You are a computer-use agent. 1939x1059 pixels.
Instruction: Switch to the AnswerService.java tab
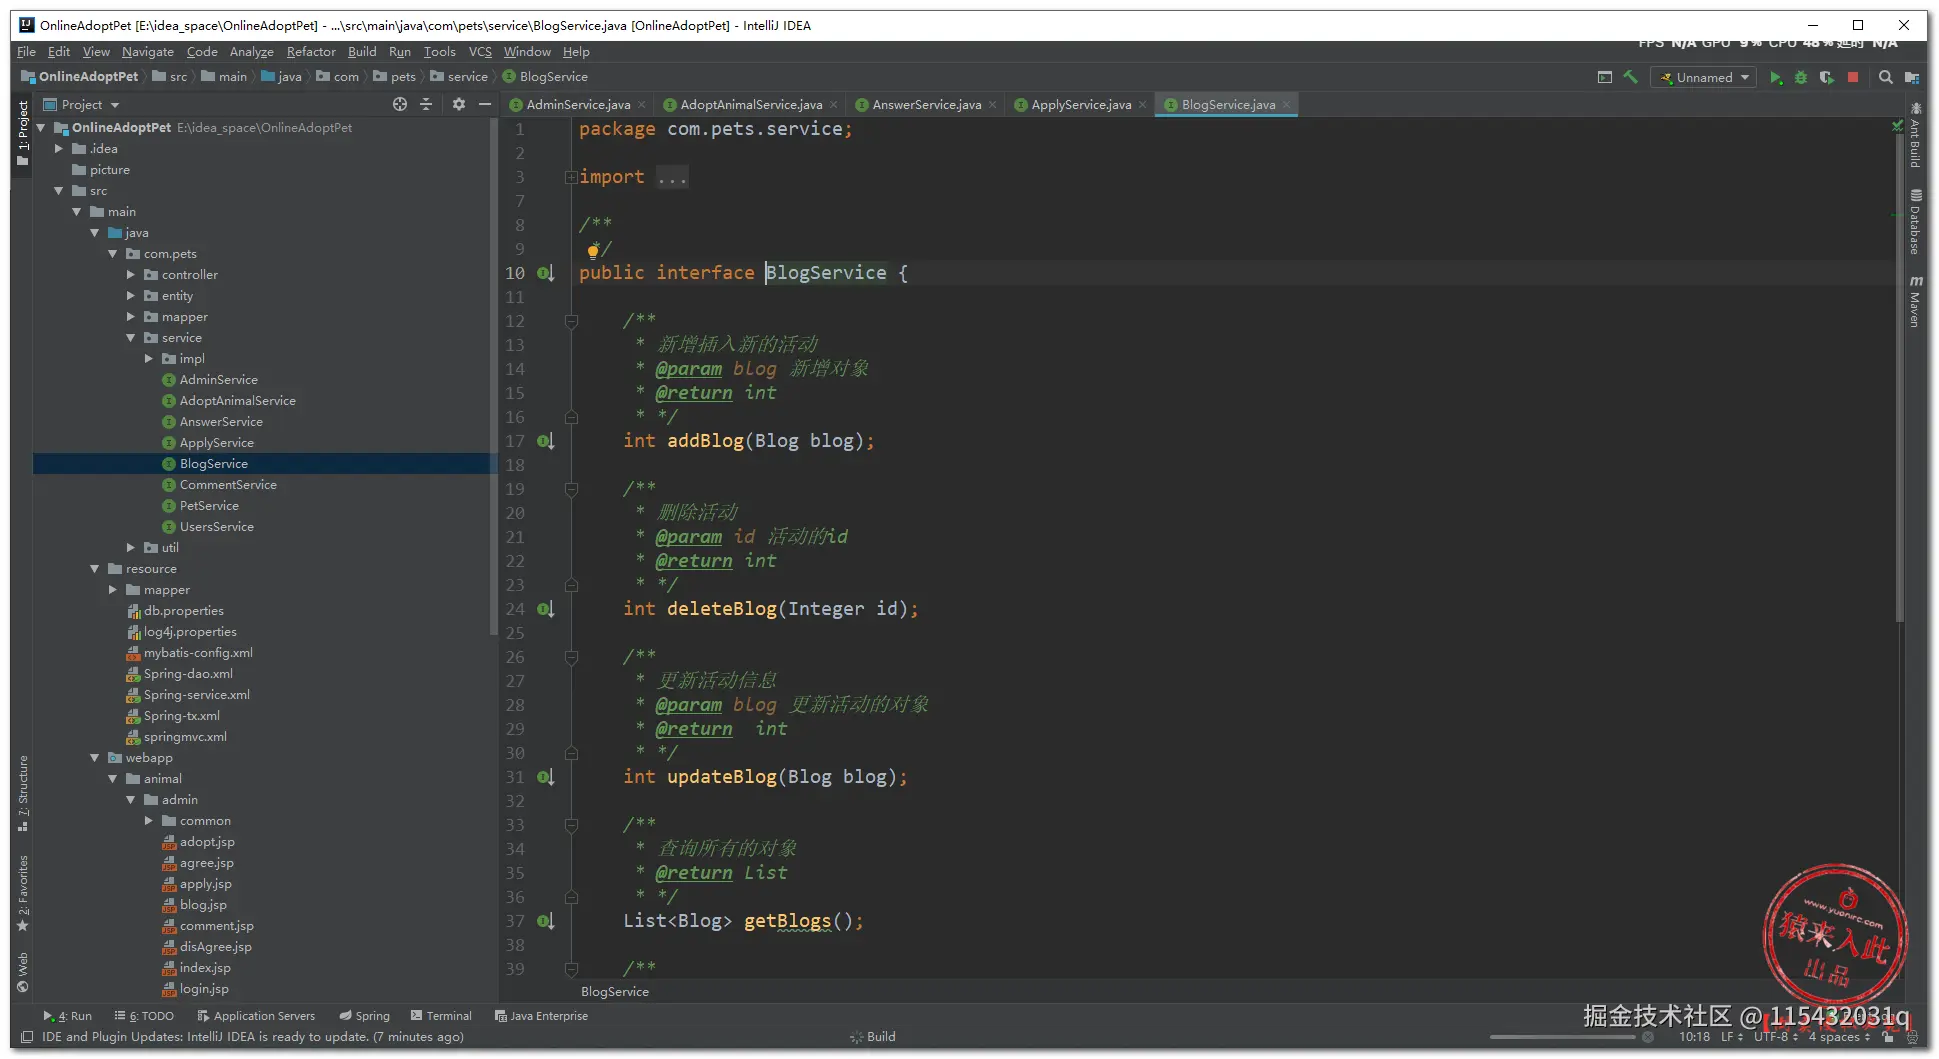926,105
